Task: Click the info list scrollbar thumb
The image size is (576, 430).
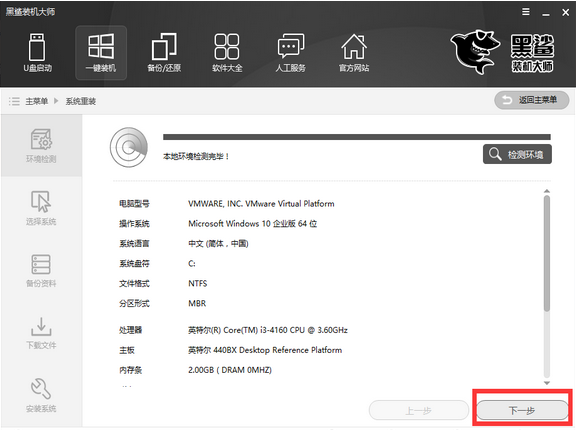Action: click(547, 253)
